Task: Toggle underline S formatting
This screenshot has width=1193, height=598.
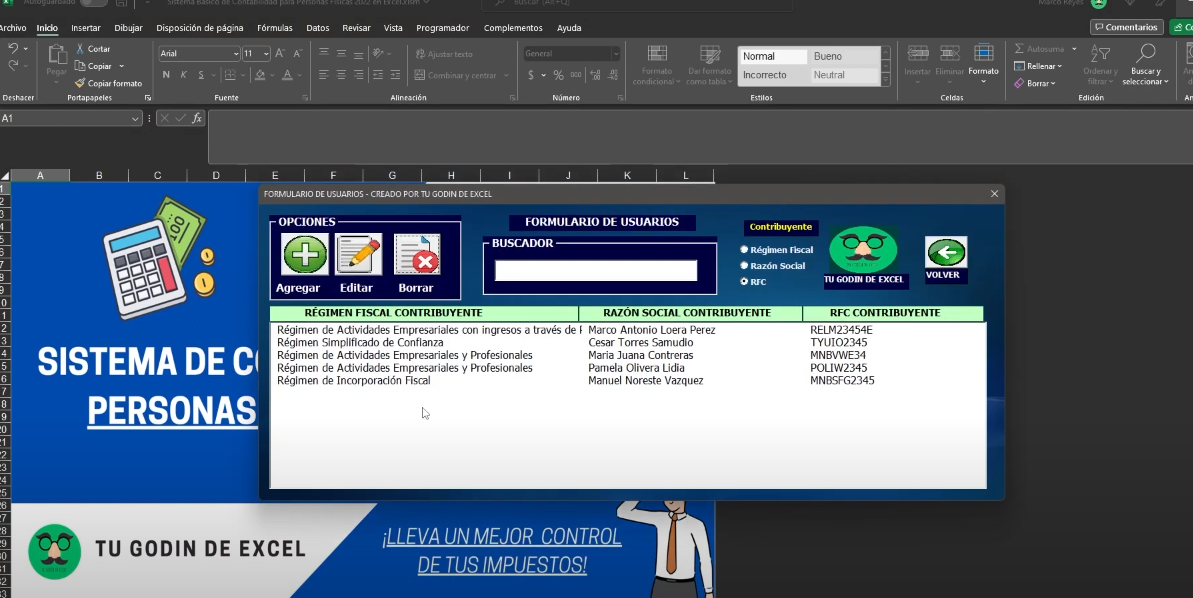Action: click(201, 75)
